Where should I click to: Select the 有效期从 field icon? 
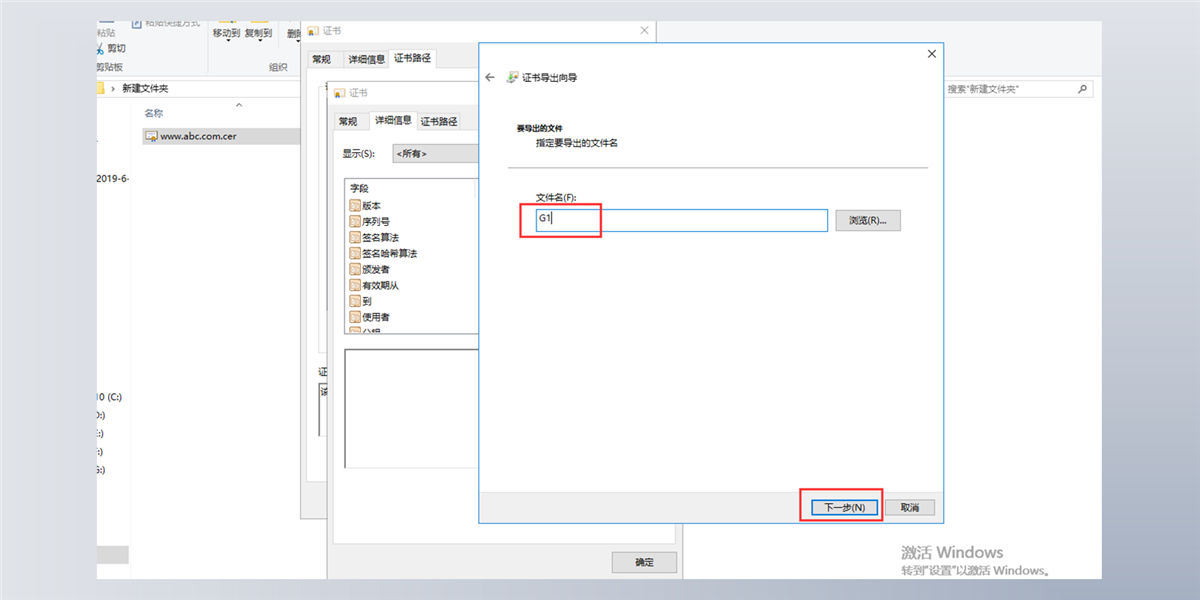pyautogui.click(x=355, y=285)
